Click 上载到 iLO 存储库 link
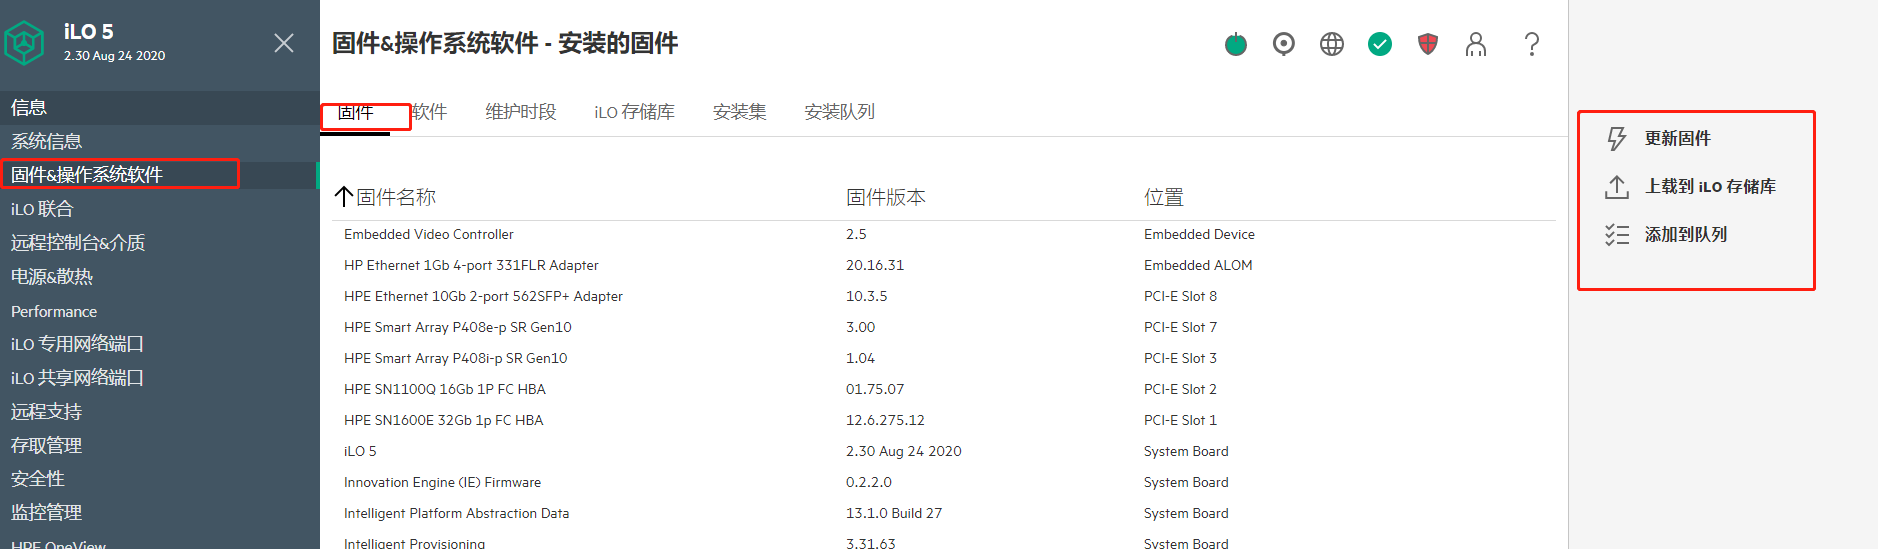Image resolution: width=1878 pixels, height=549 pixels. (1711, 187)
